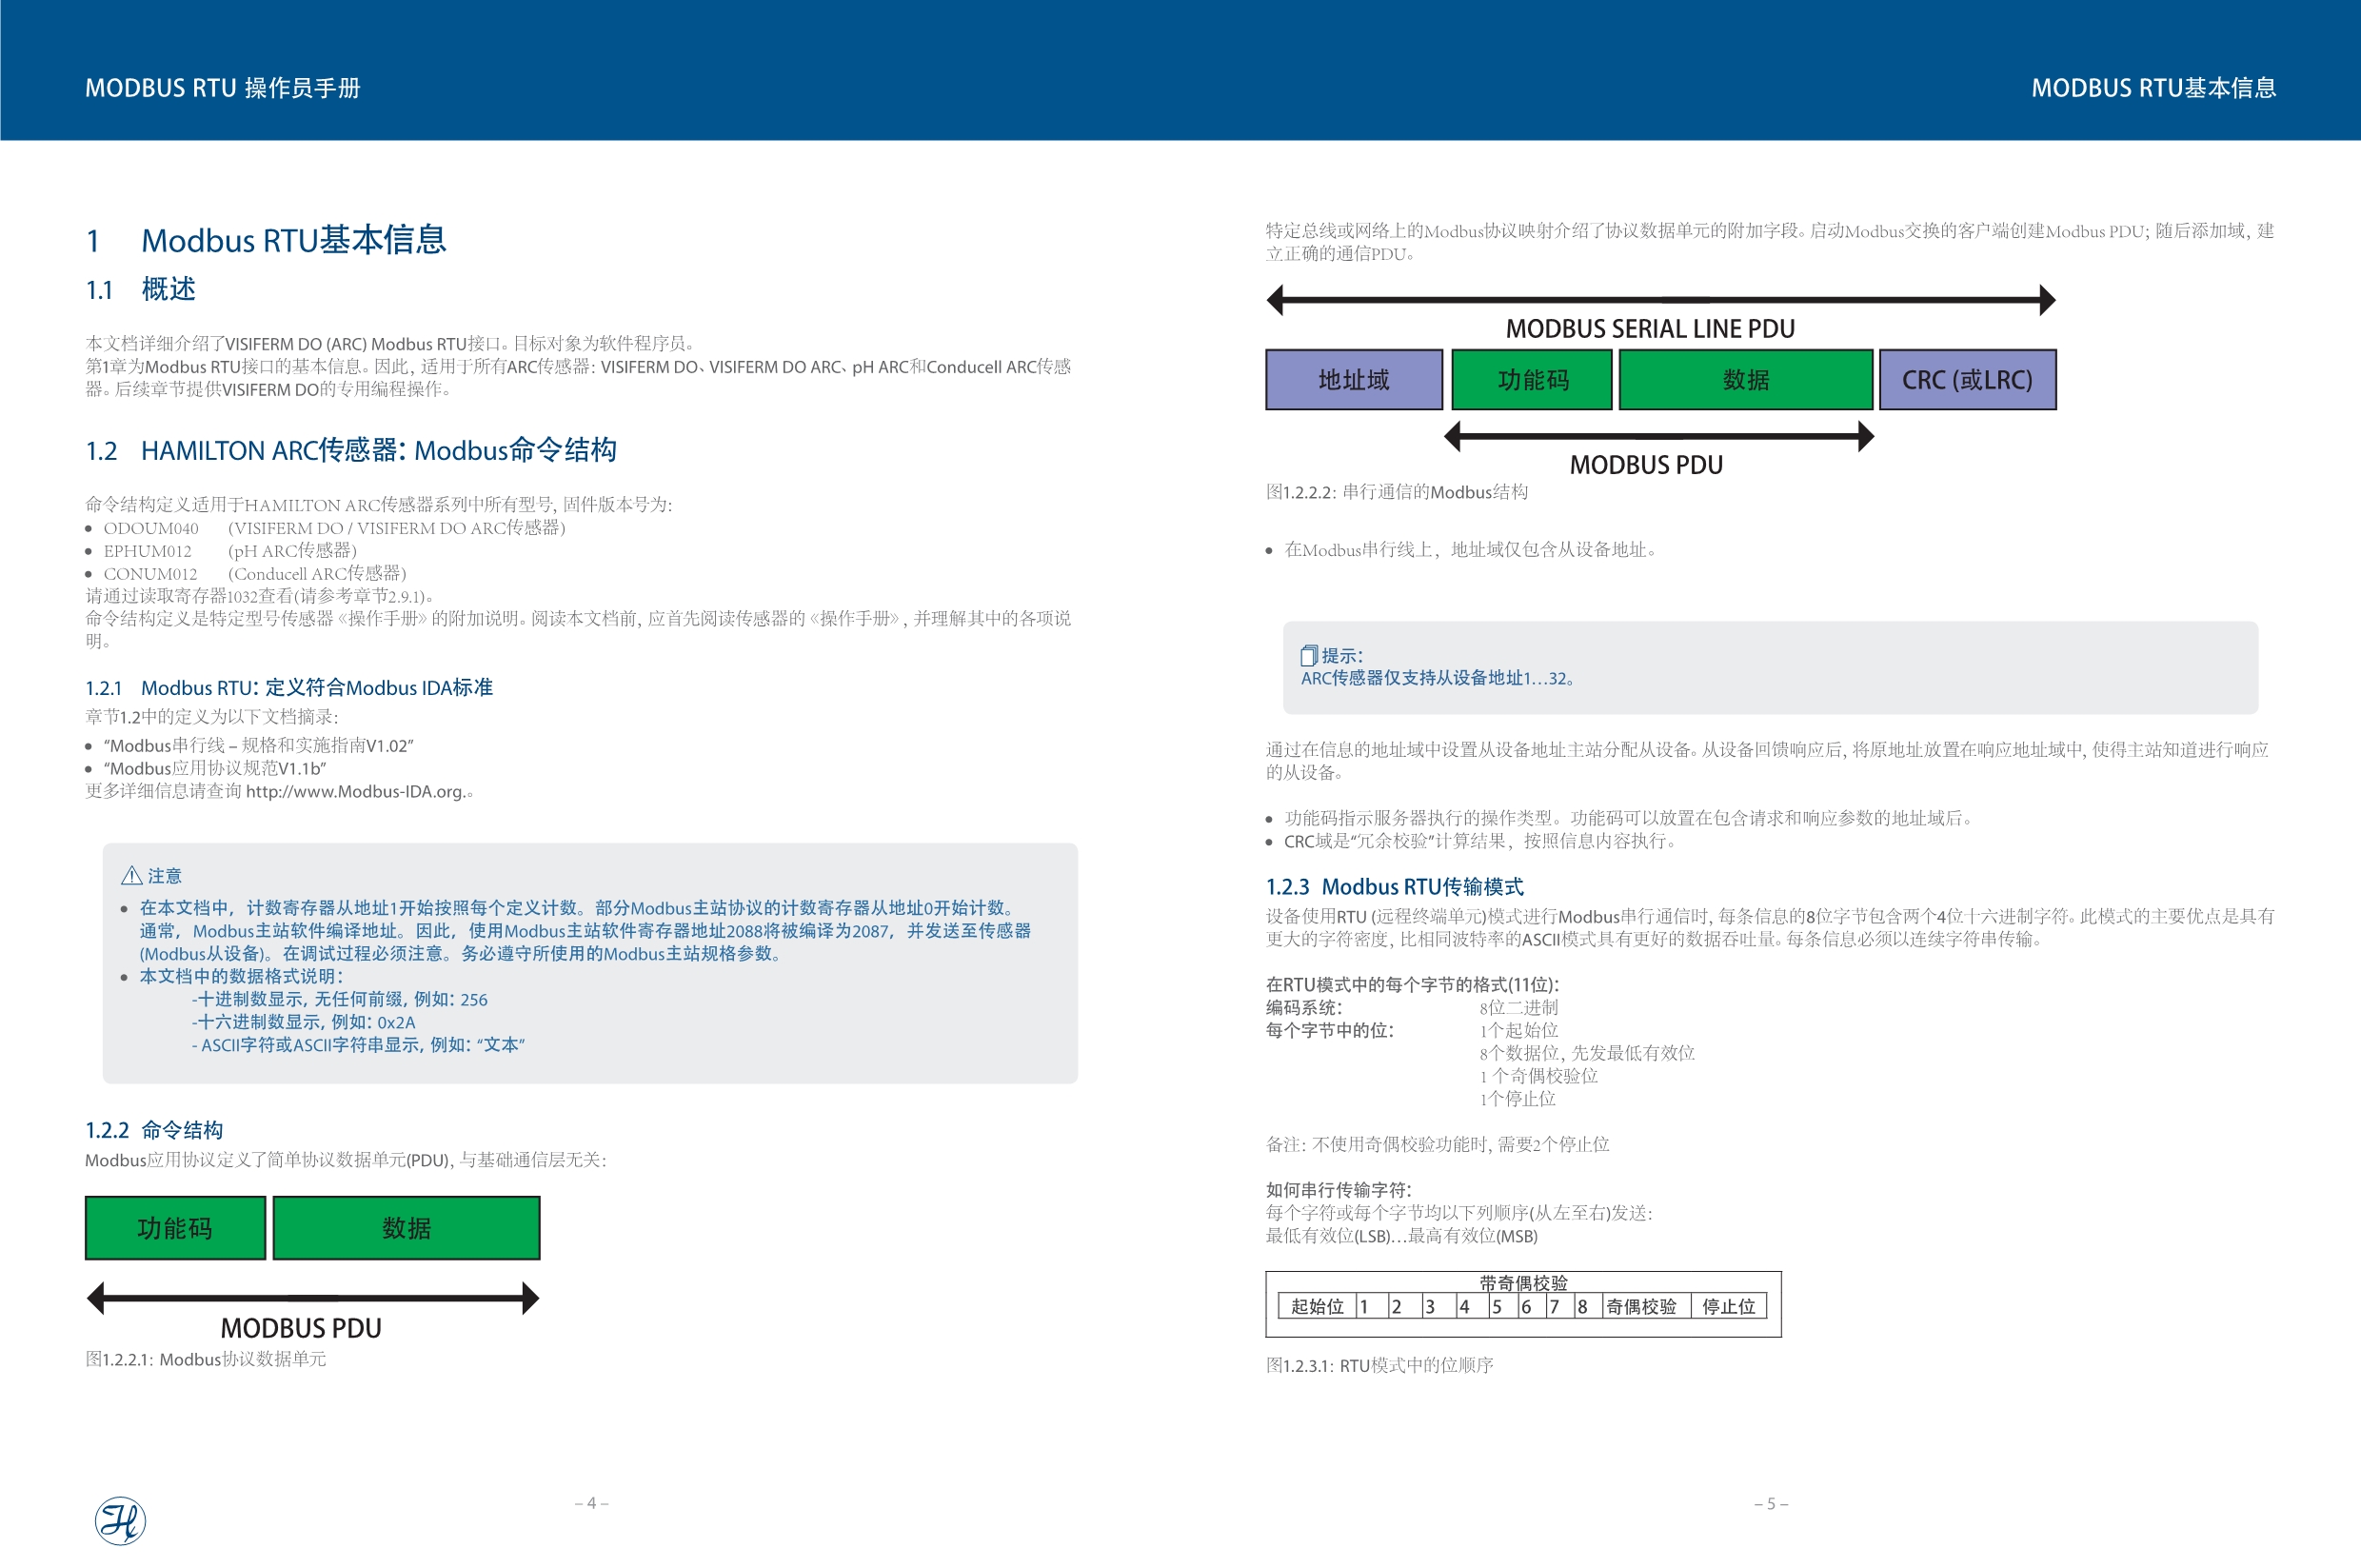Click the heading 如何串行传输字符:
The image size is (2361, 1568).
[x=1339, y=1190]
